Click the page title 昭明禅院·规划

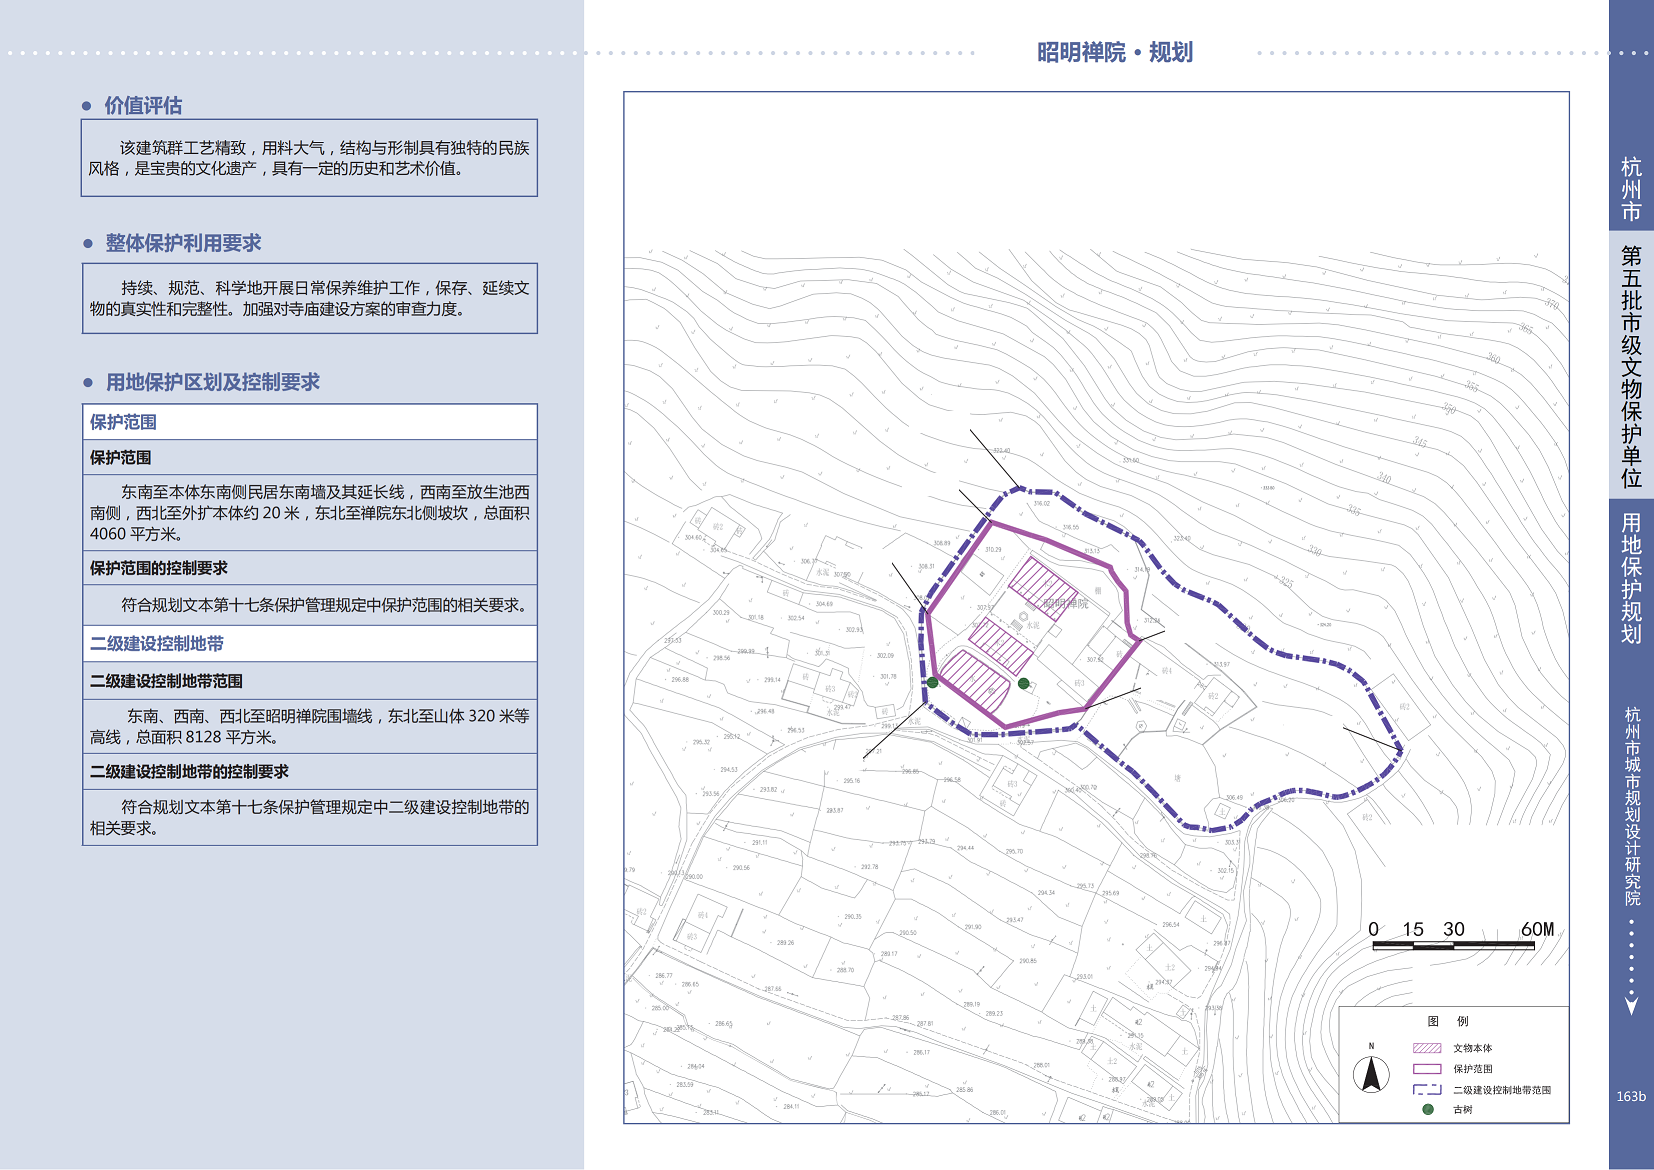click(1114, 52)
